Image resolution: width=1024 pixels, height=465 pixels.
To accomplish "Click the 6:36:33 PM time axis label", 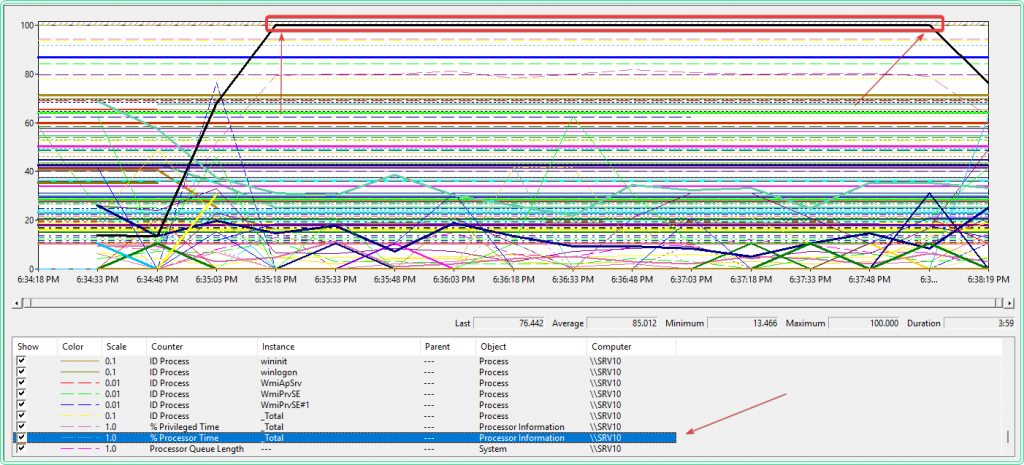I will pos(572,278).
